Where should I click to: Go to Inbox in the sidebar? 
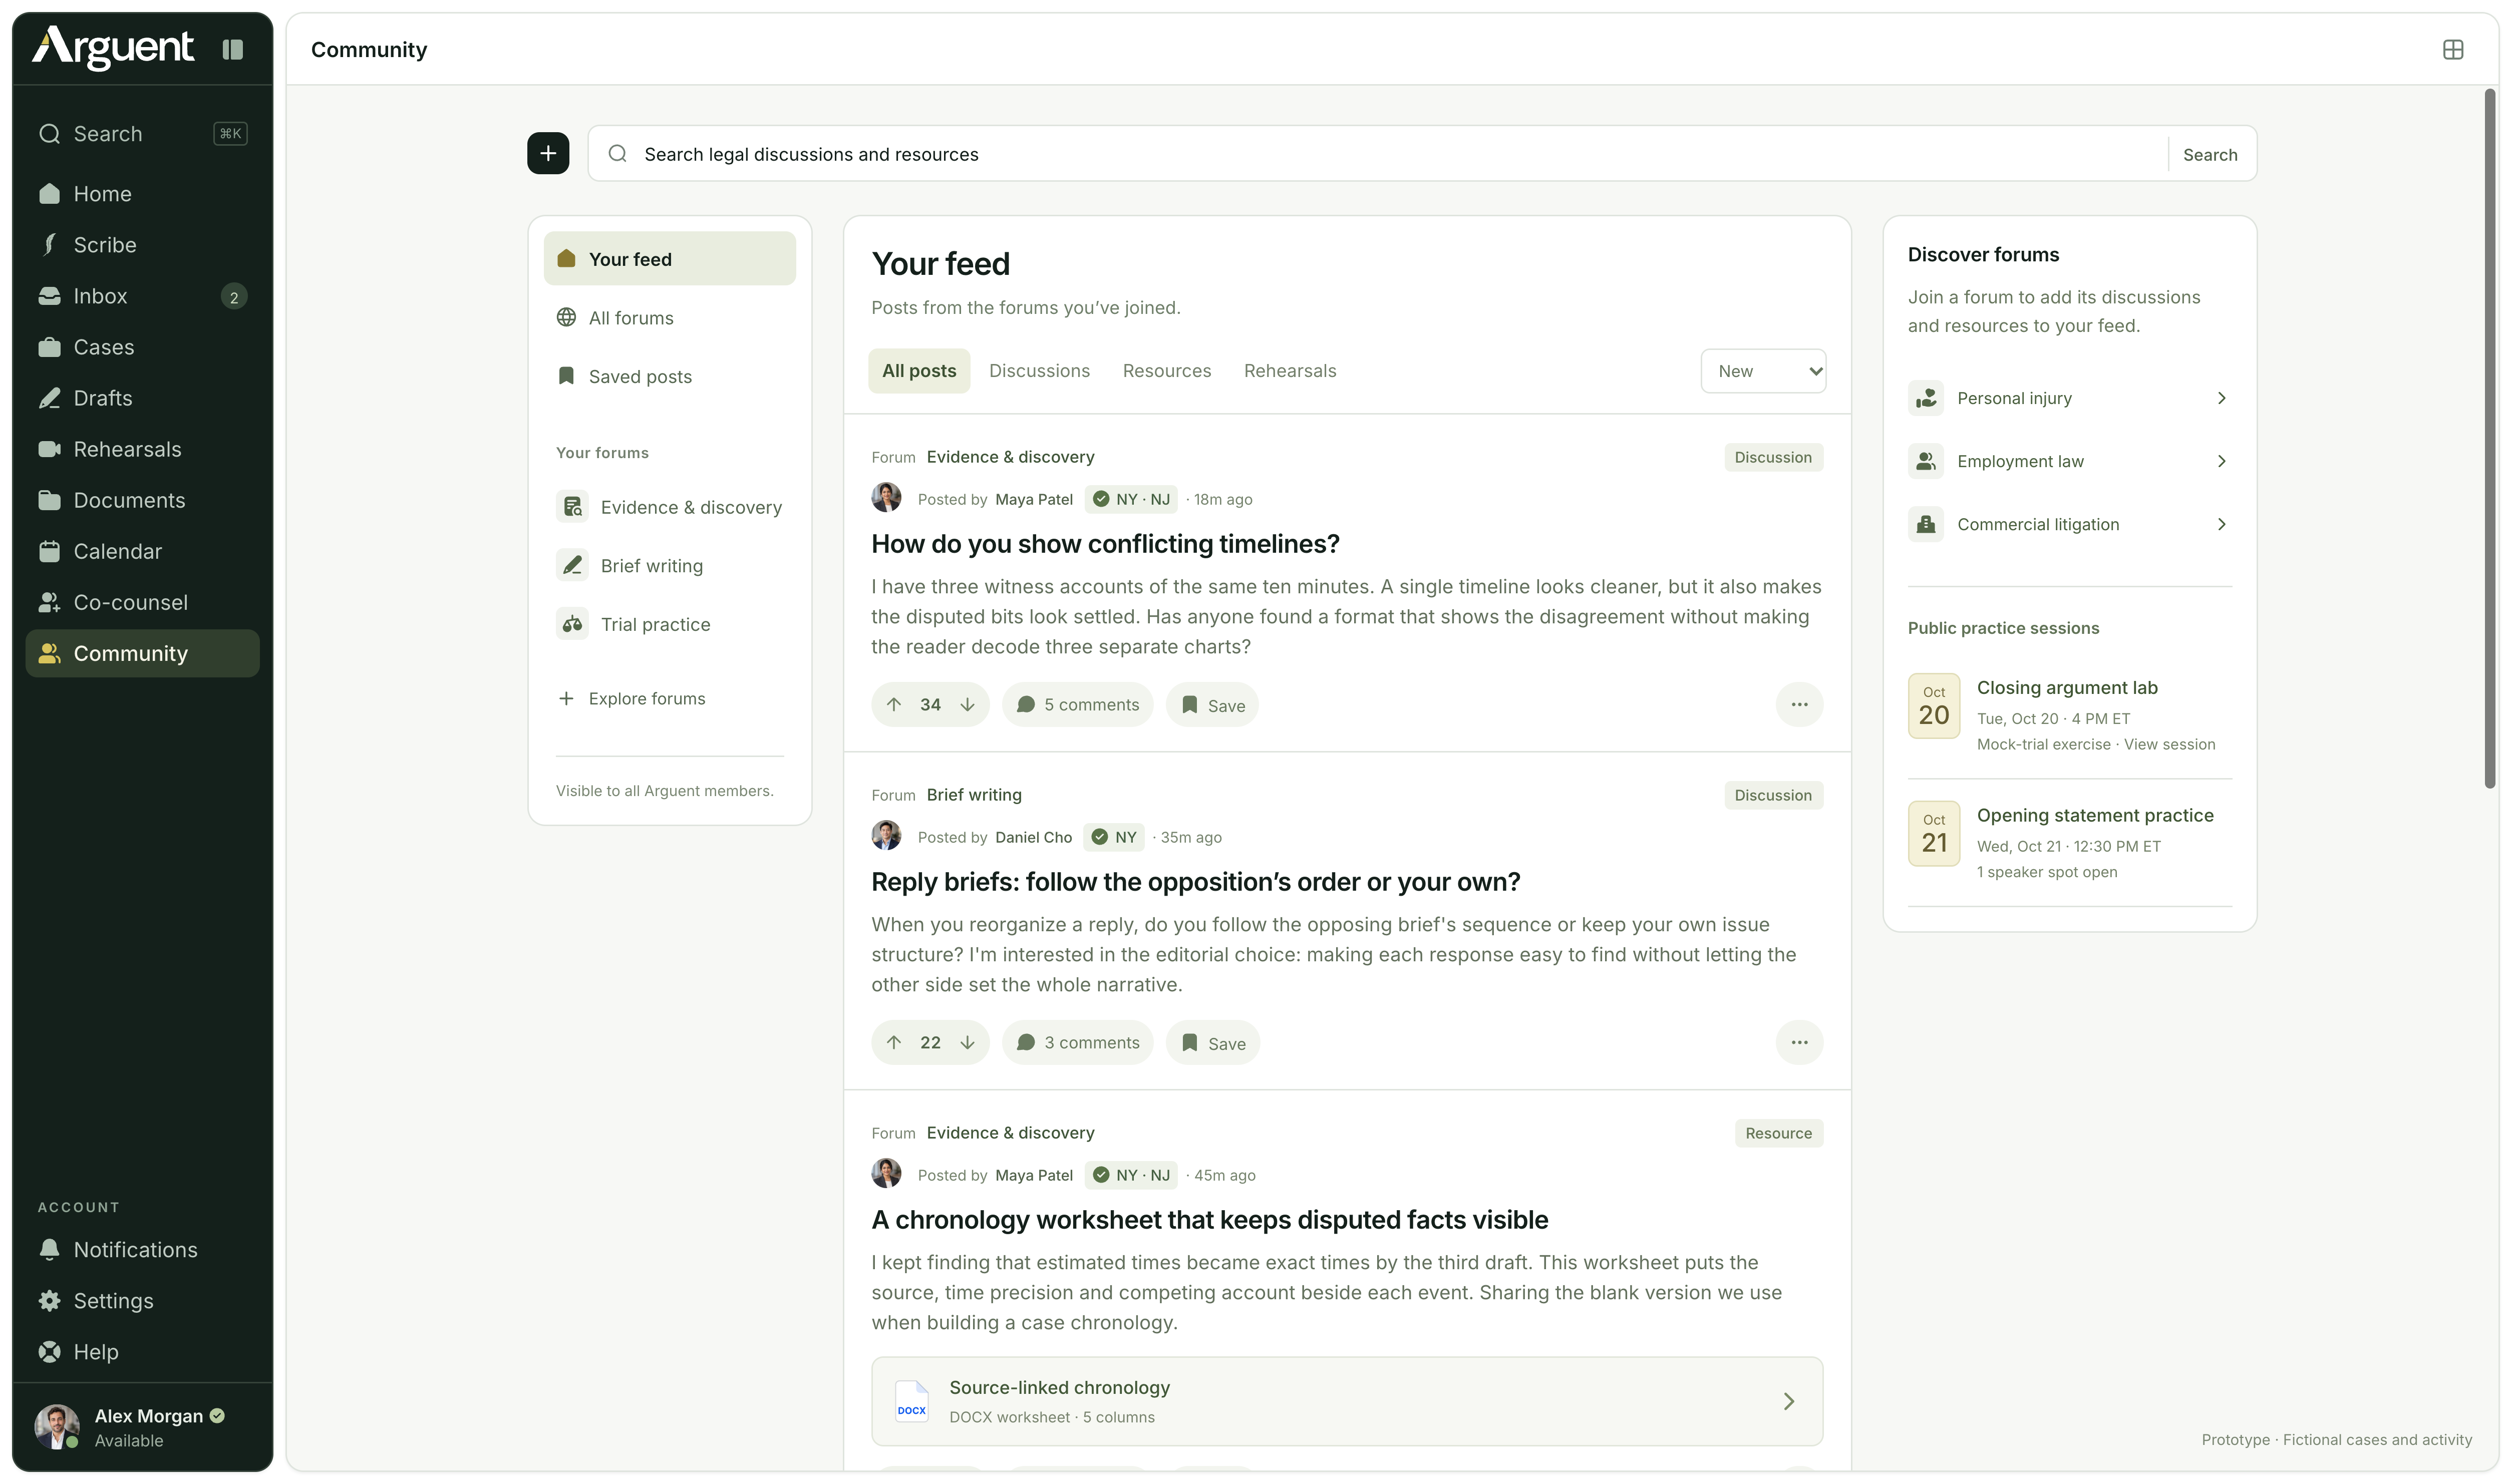click(142, 296)
